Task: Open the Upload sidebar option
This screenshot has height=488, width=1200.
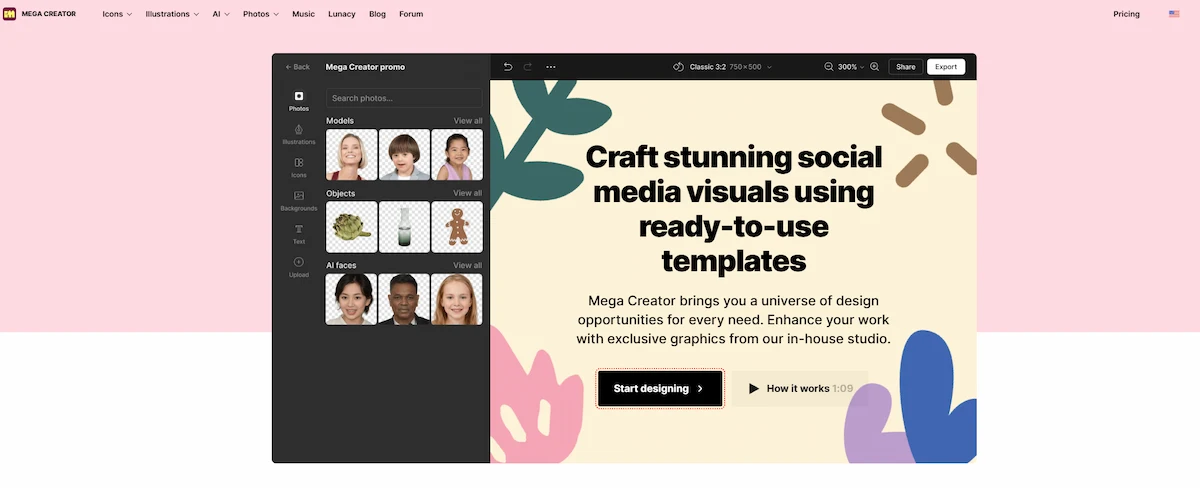Action: (x=299, y=267)
